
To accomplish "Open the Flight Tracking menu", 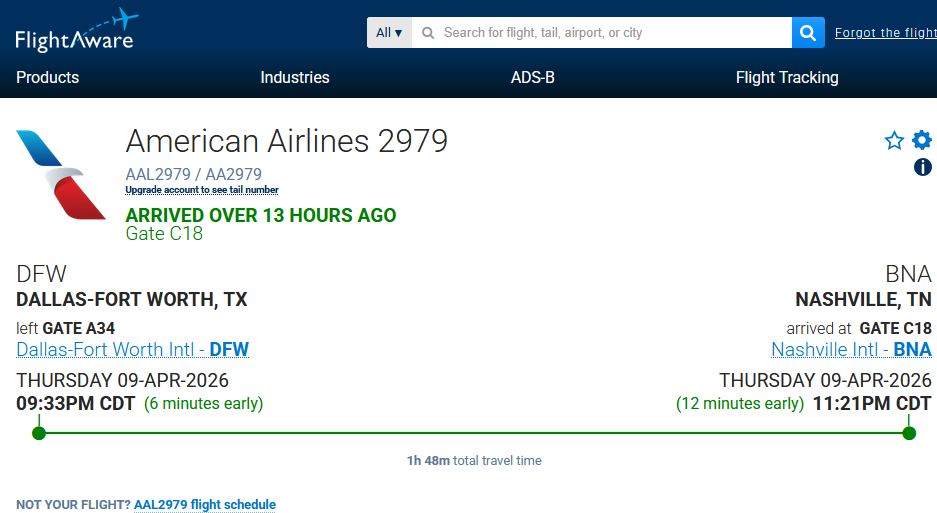I will 787,77.
